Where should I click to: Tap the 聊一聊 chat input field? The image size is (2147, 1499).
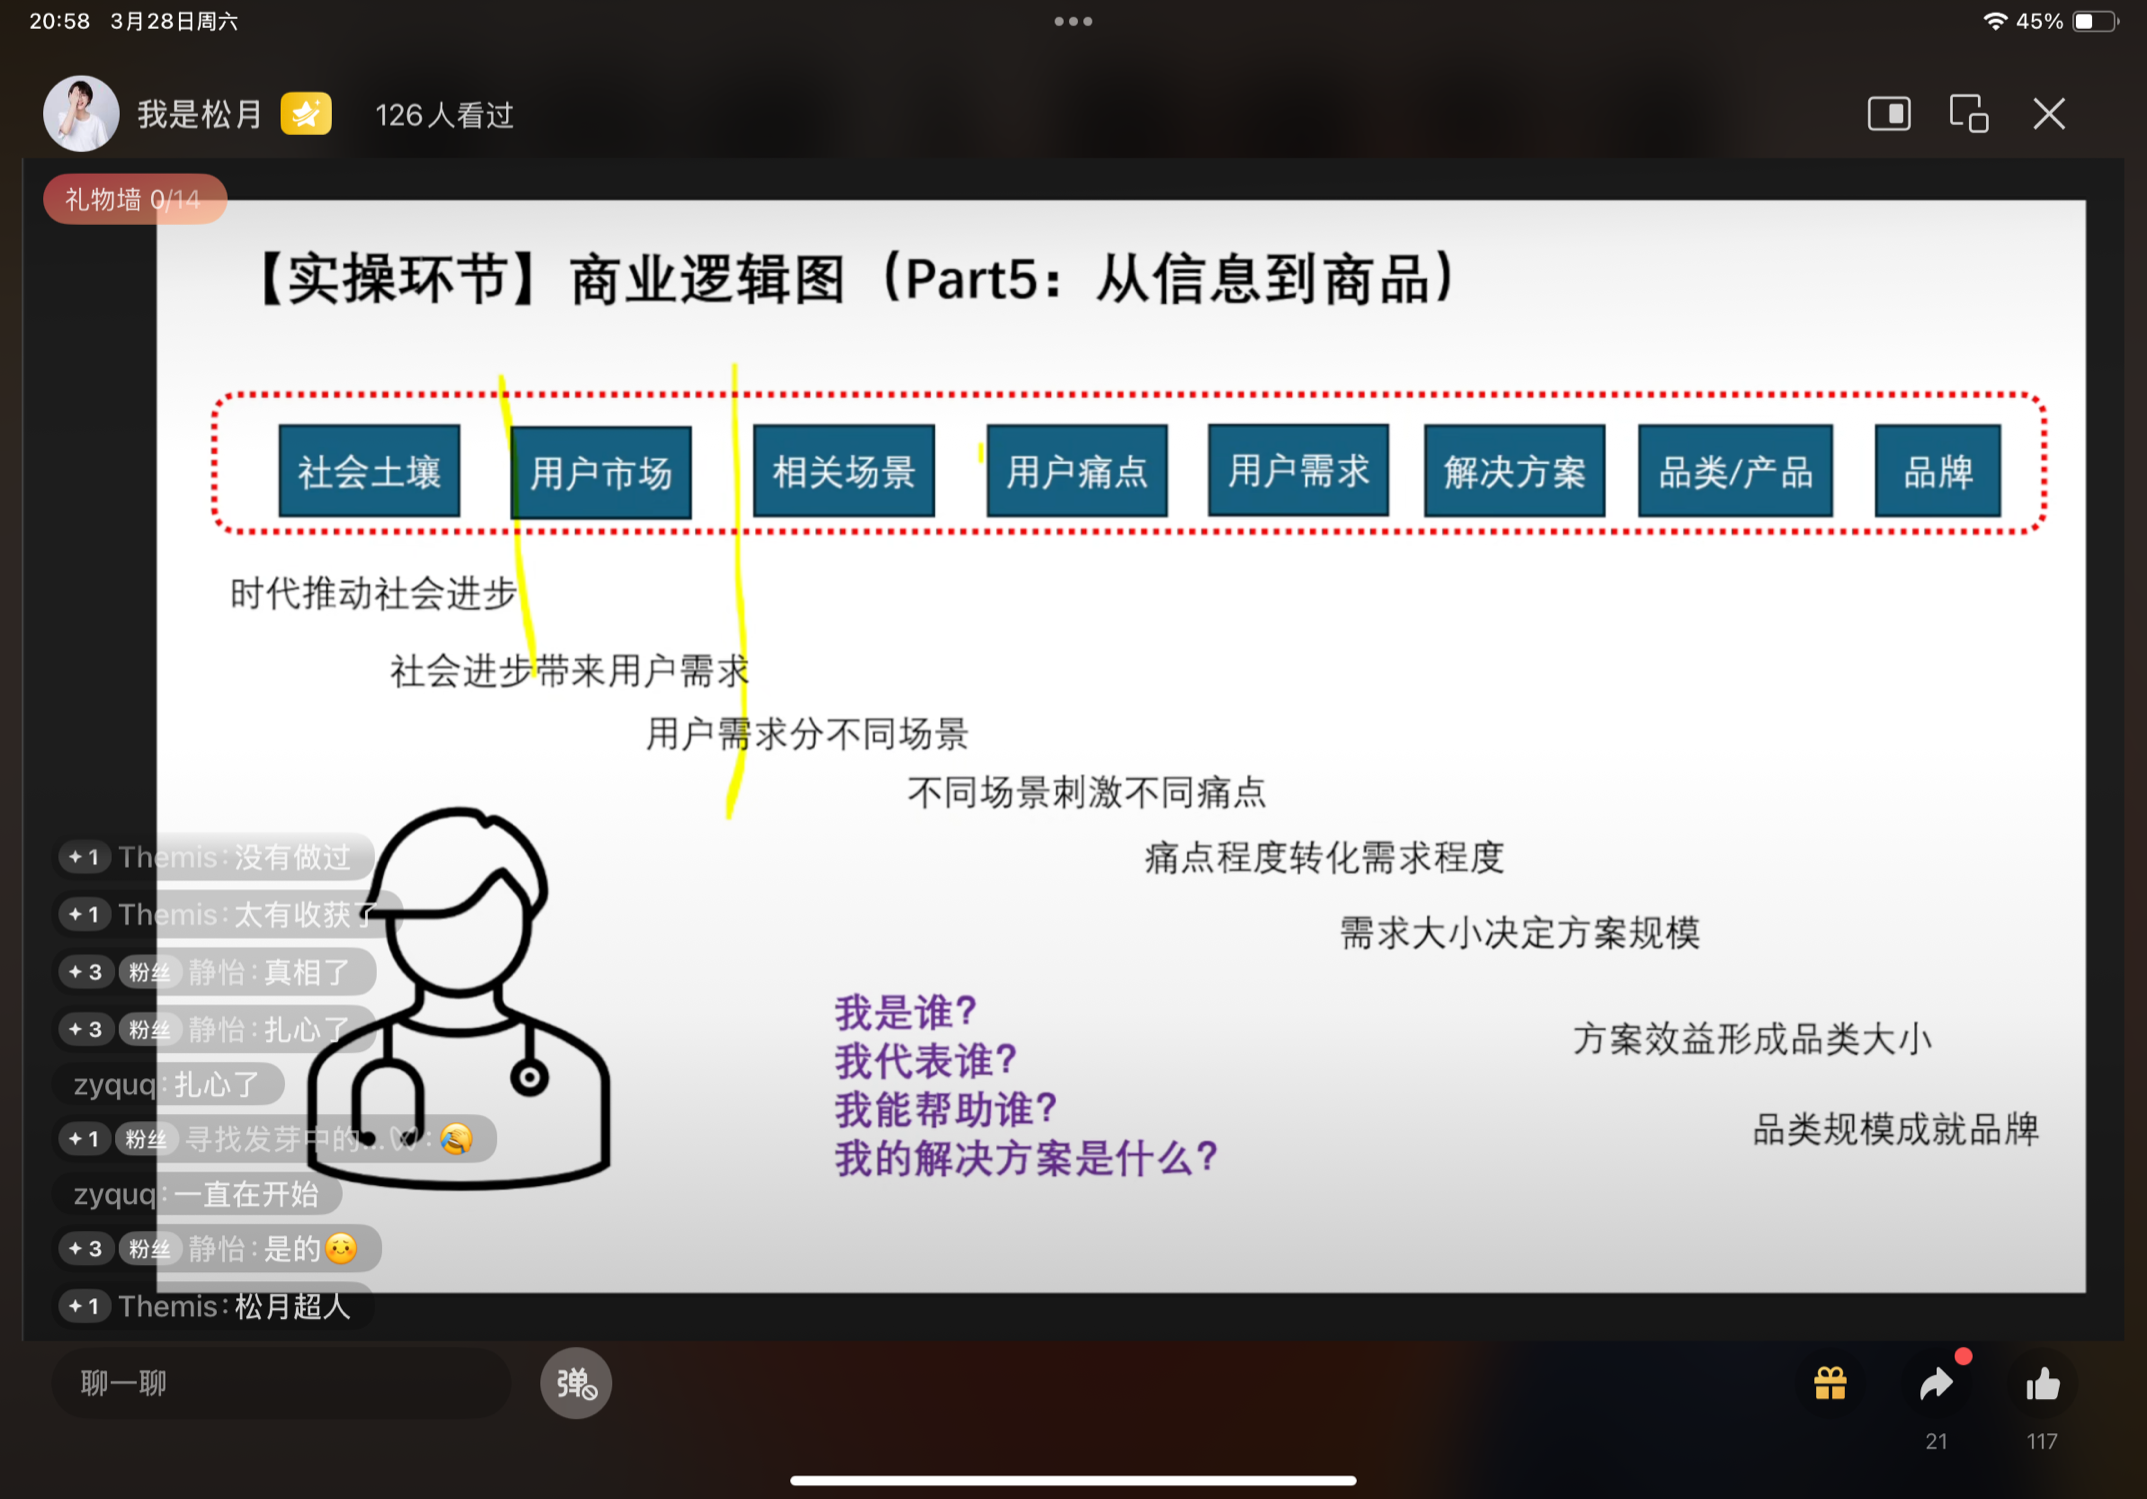coord(280,1383)
